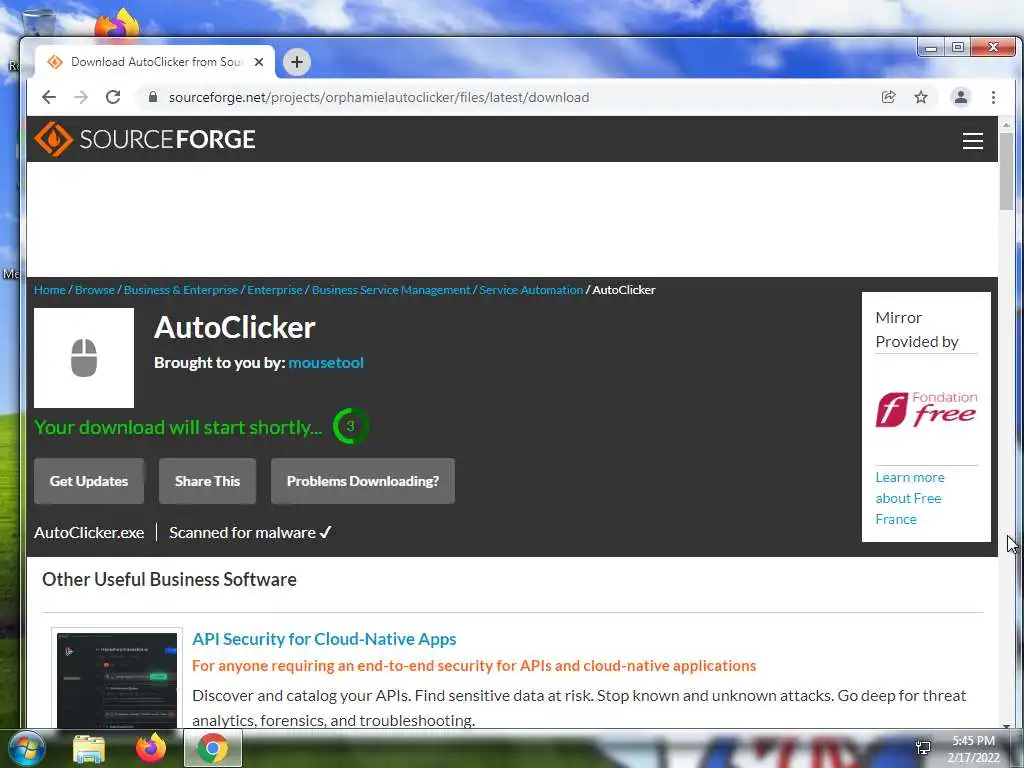Click the mousetool author link
Screen dimensions: 1024x768
[x=326, y=362]
